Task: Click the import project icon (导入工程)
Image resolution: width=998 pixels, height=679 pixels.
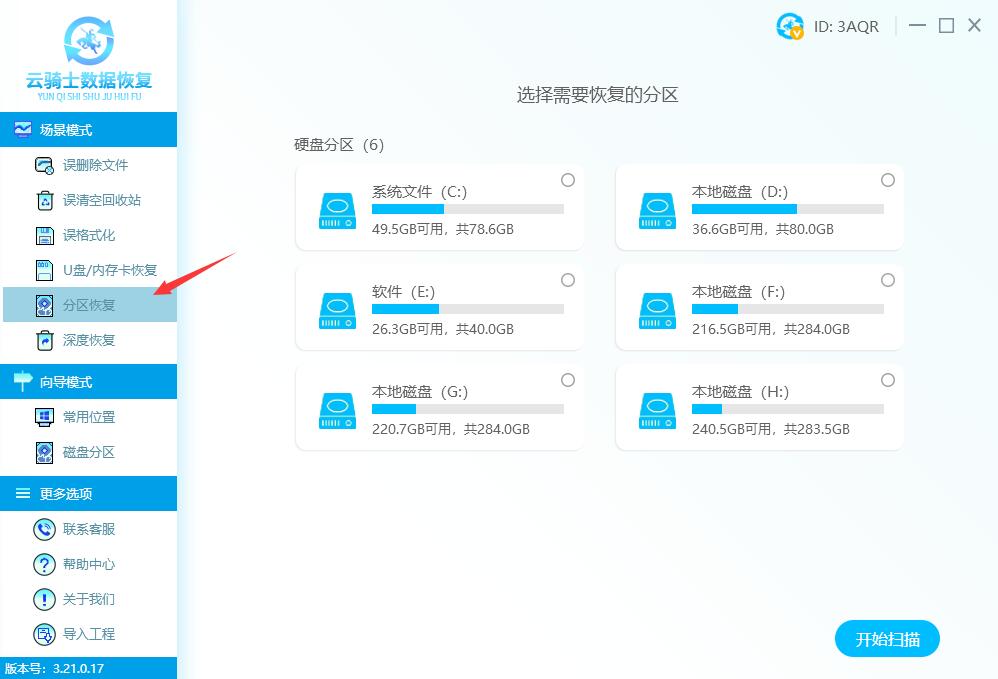Action: pyautogui.click(x=45, y=634)
